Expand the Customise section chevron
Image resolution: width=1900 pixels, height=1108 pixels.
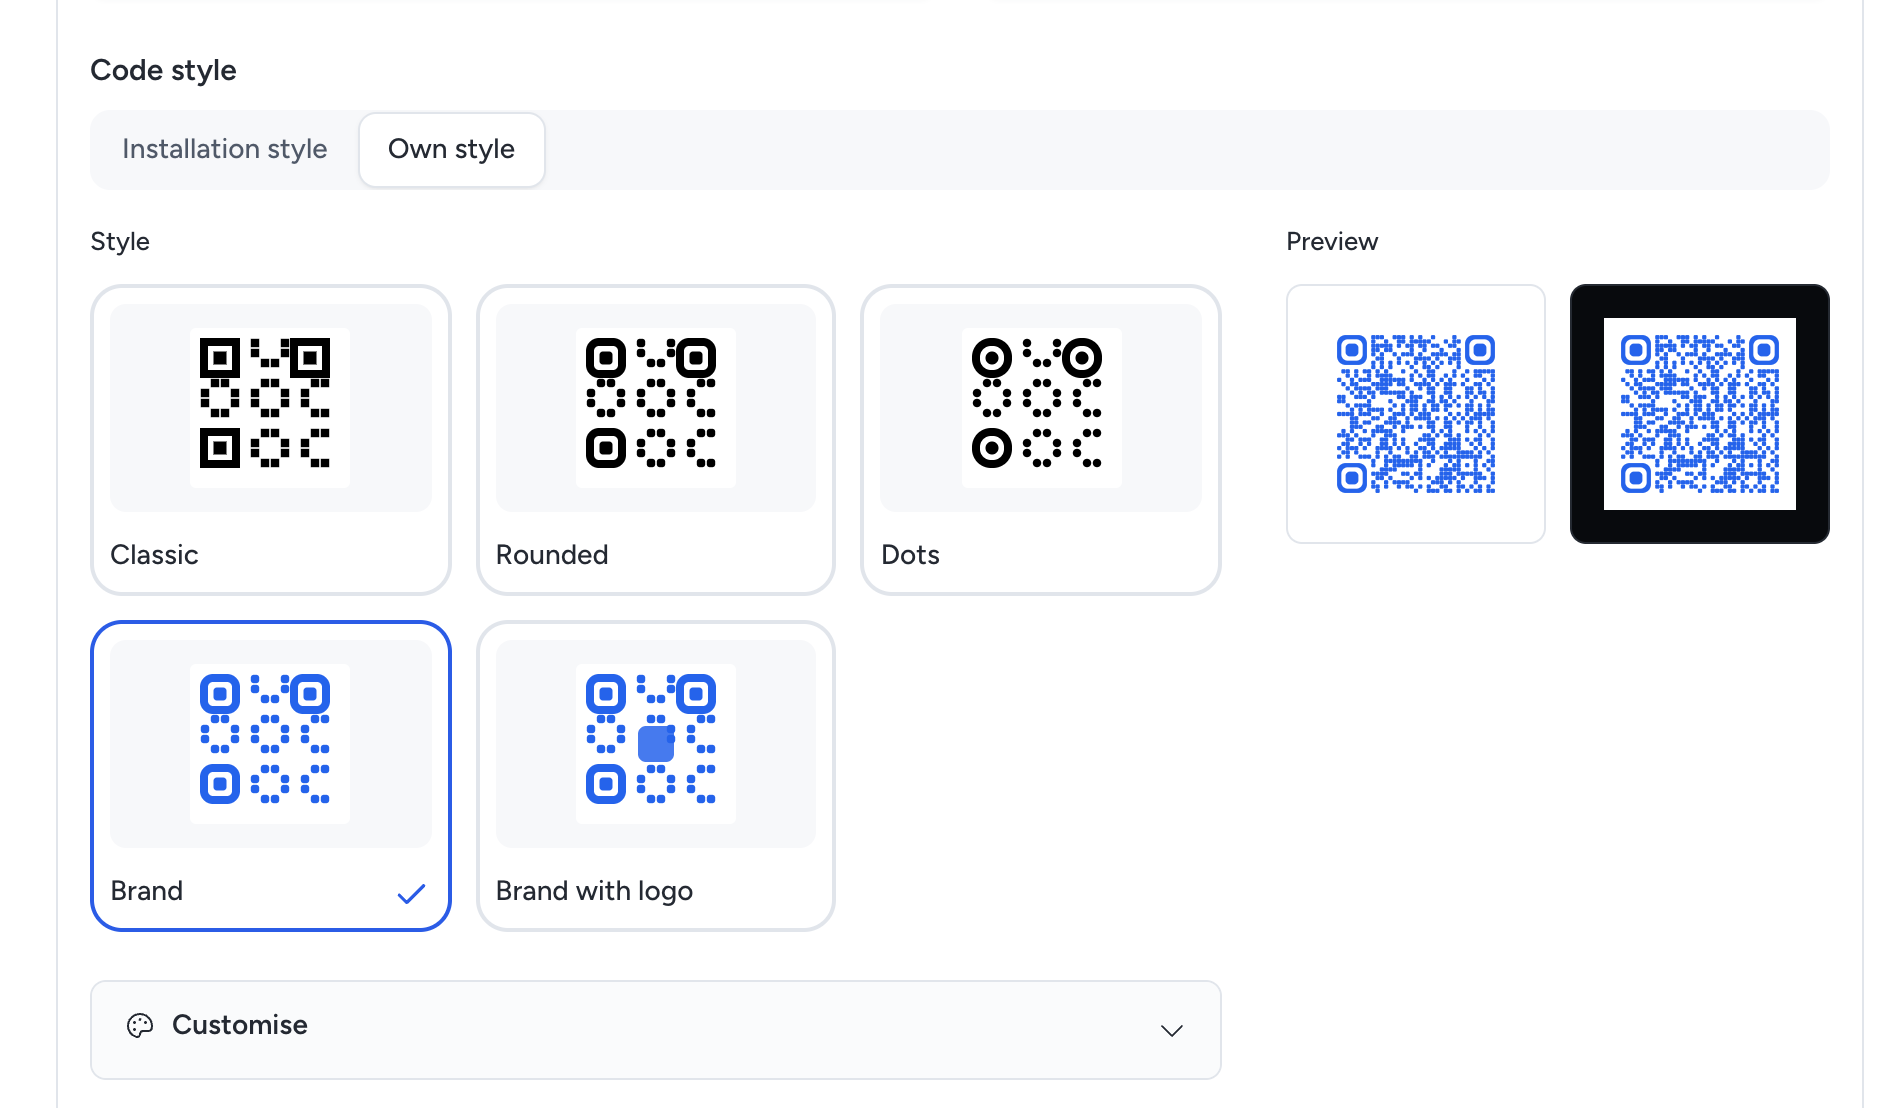pyautogui.click(x=1172, y=1030)
